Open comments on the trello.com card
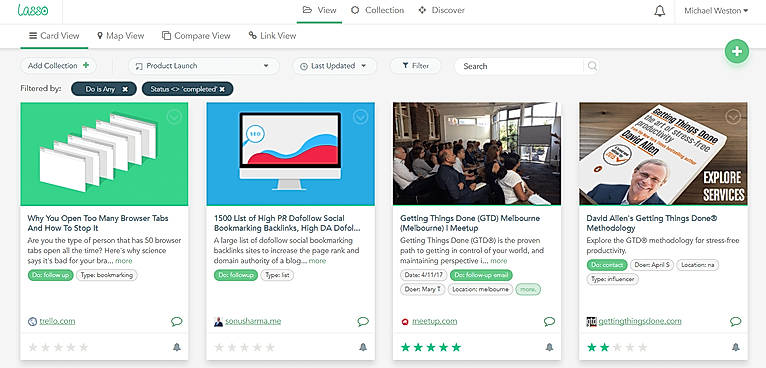This screenshot has height=368, width=766. (176, 321)
